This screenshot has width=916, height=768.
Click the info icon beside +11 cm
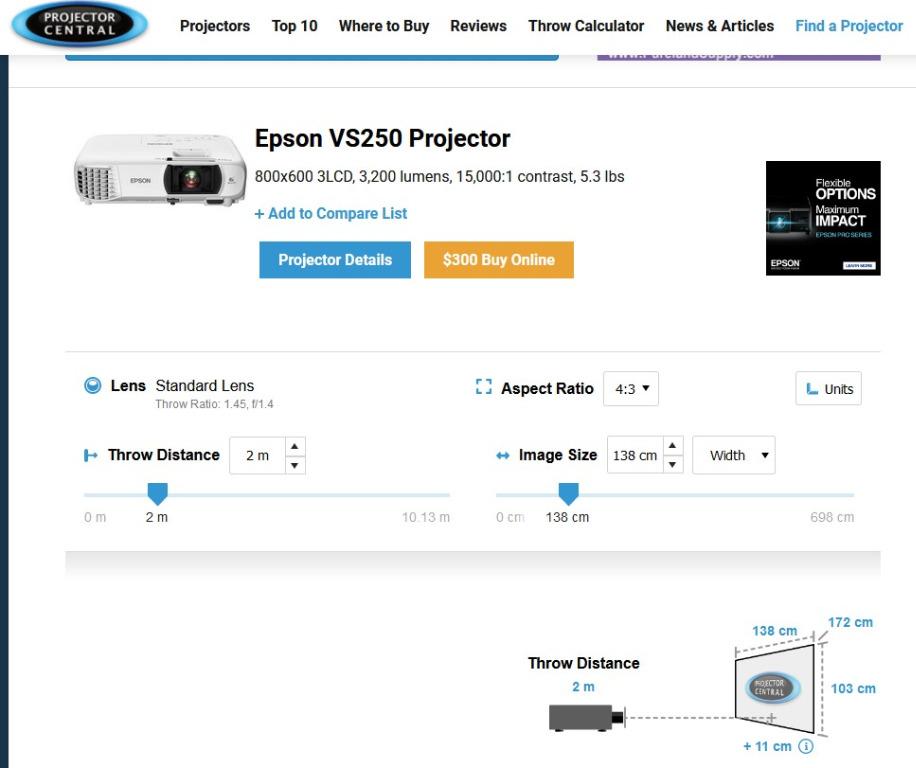[x=806, y=747]
